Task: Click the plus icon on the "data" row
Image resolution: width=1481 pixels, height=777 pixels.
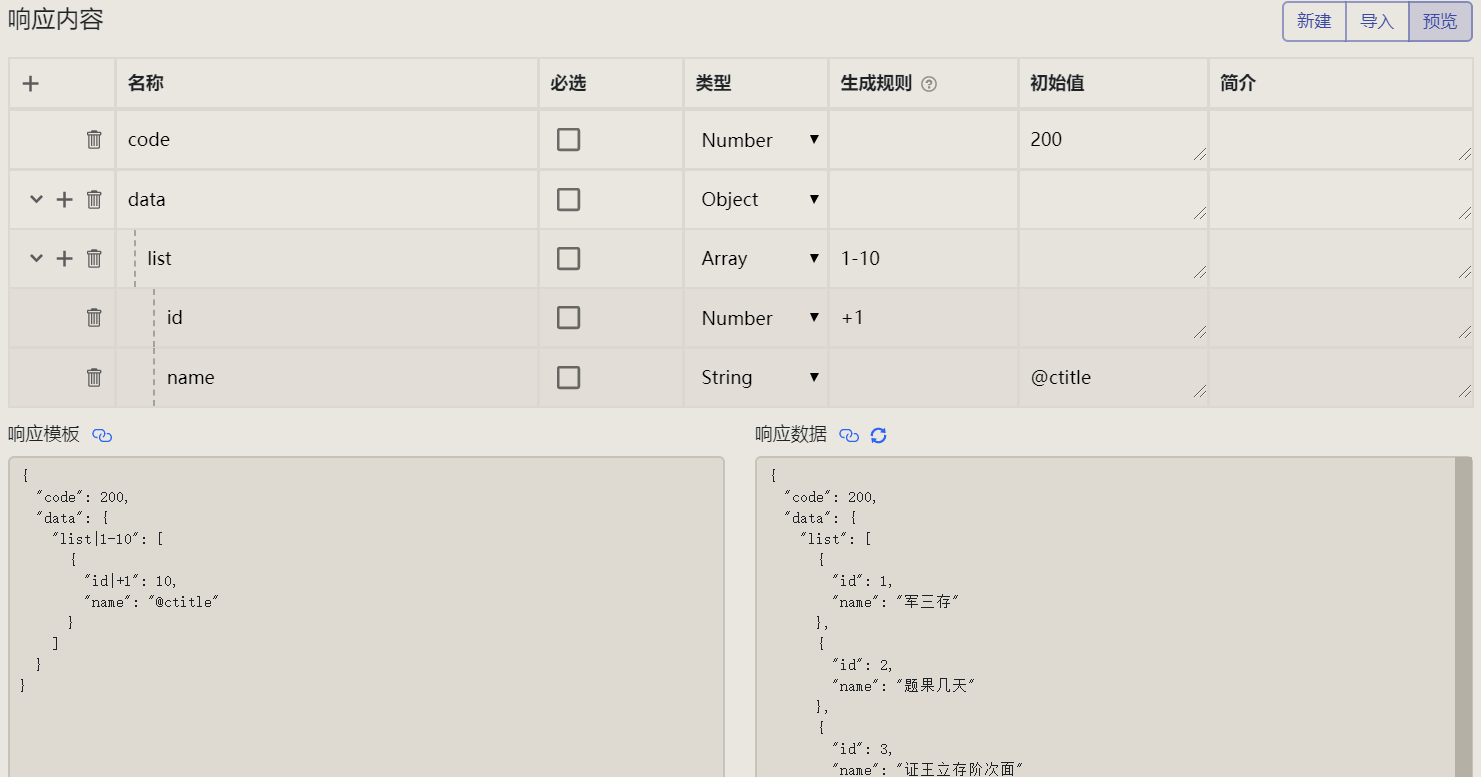Action: tap(63, 199)
